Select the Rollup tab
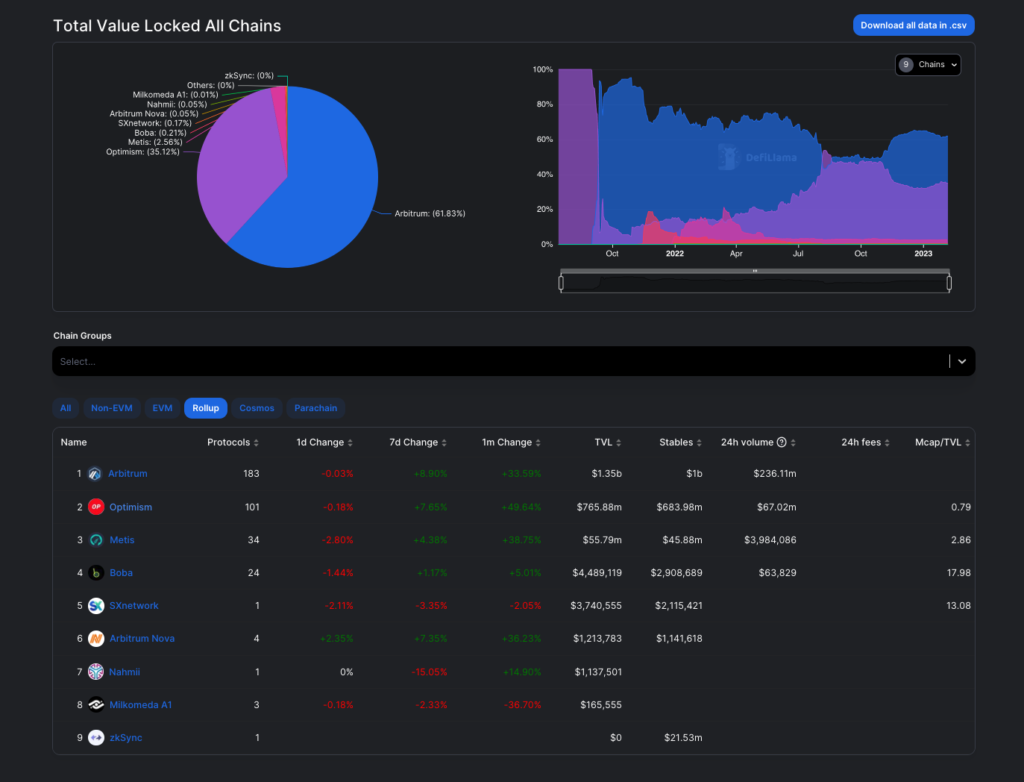 [x=206, y=408]
